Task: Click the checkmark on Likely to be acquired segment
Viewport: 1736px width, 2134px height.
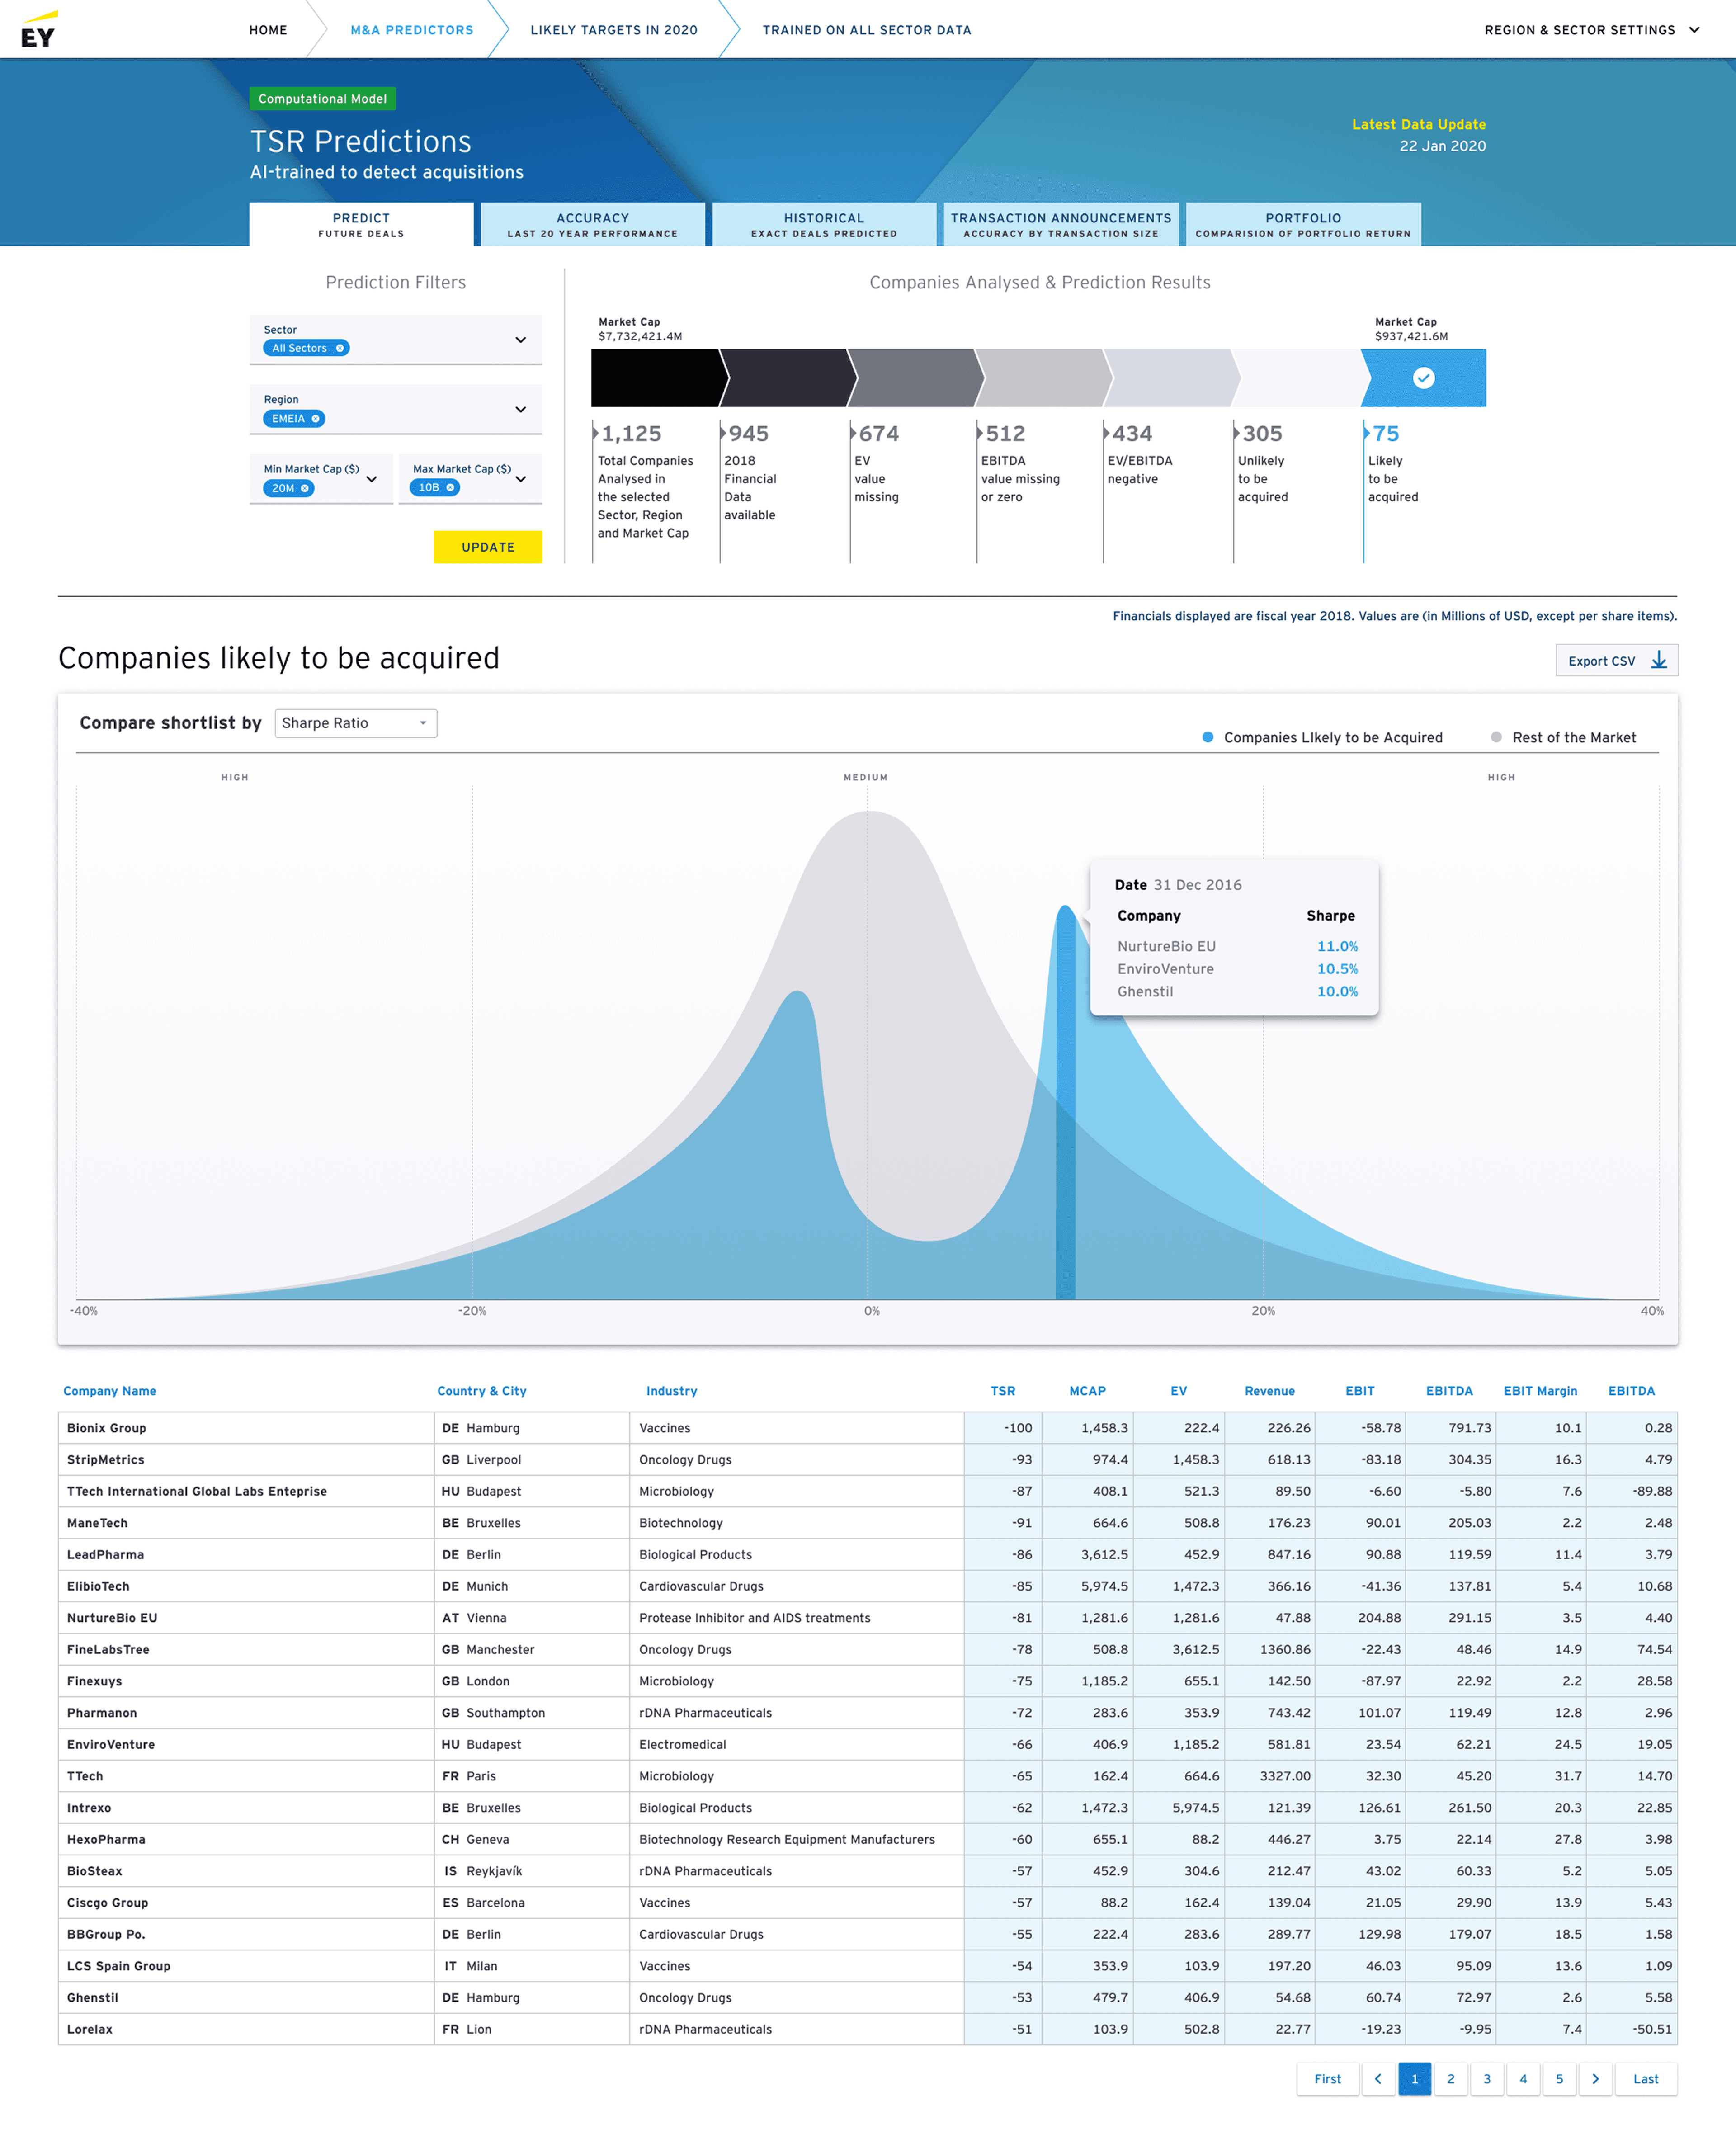Action: click(x=1423, y=378)
